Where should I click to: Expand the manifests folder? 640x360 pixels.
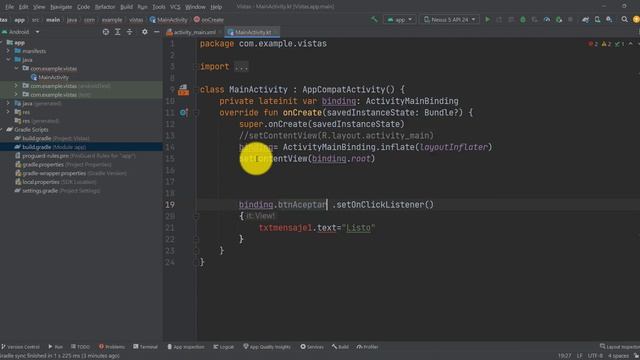[8, 51]
